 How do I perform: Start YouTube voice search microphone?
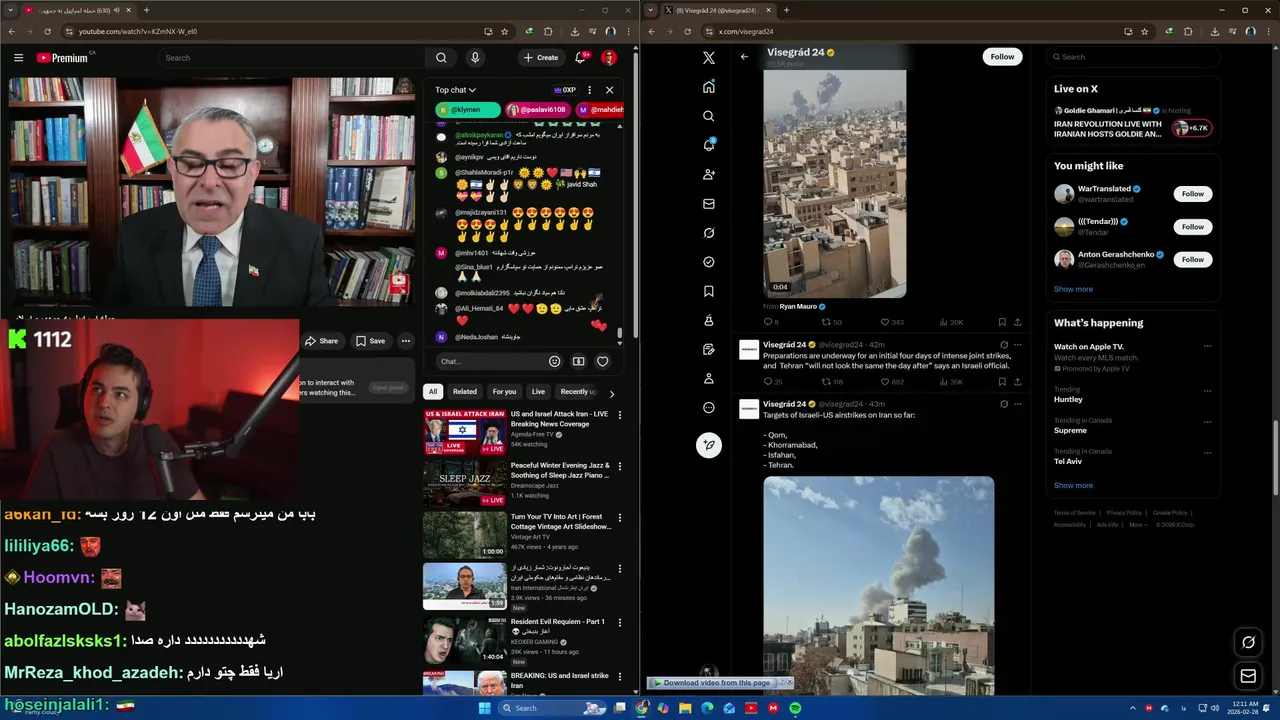(475, 58)
